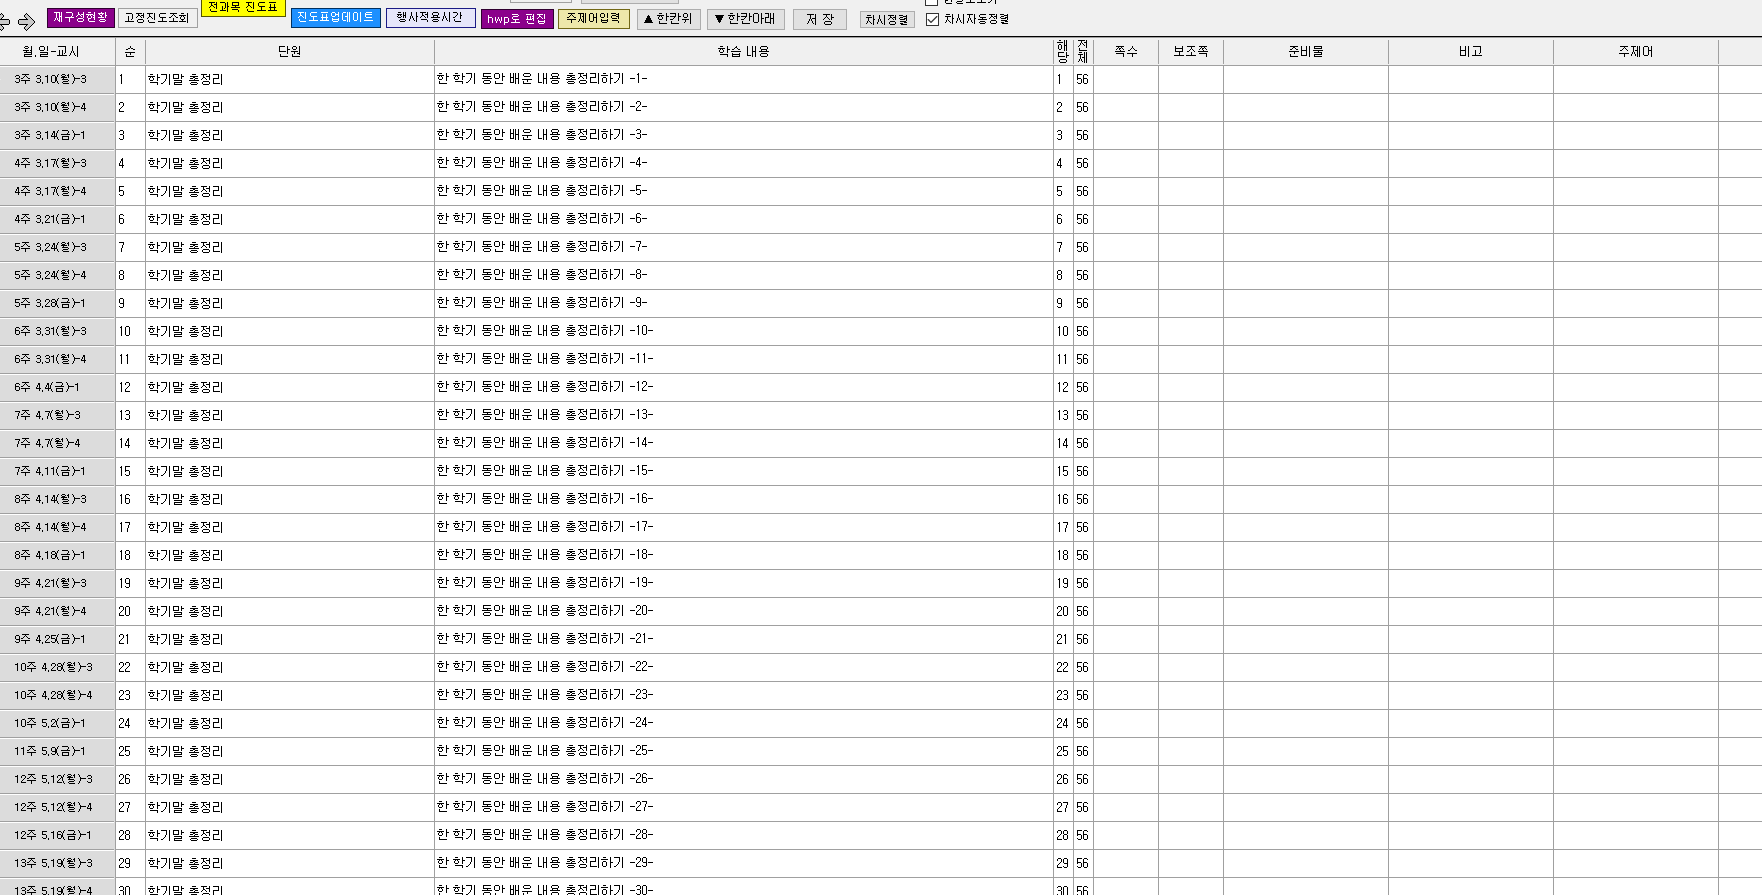
Task: Click cell '한 학기 동안 배운 내용 총정리하기 -5-'
Action: tap(743, 191)
